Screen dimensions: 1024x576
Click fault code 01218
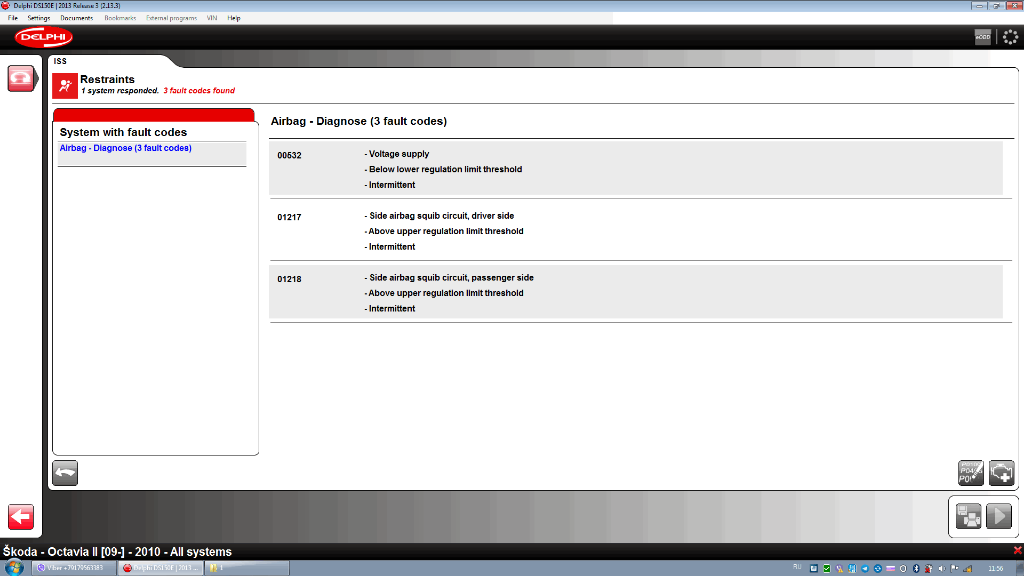click(x=289, y=280)
